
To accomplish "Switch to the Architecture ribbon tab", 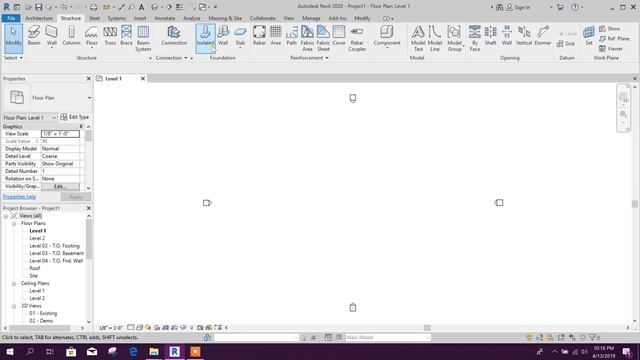I will click(x=39, y=18).
